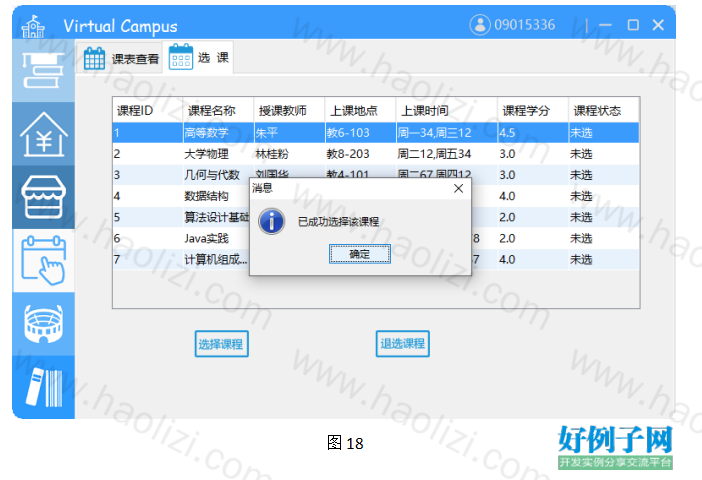The height and width of the screenshot is (480, 702).
Task: Click 未选 status in 大学物理 row
Action: pos(604,154)
